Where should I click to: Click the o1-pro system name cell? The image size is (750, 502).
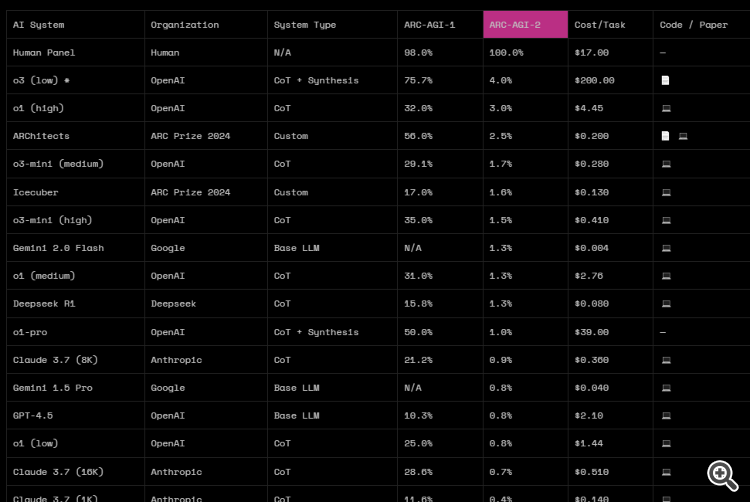[x=32, y=332]
